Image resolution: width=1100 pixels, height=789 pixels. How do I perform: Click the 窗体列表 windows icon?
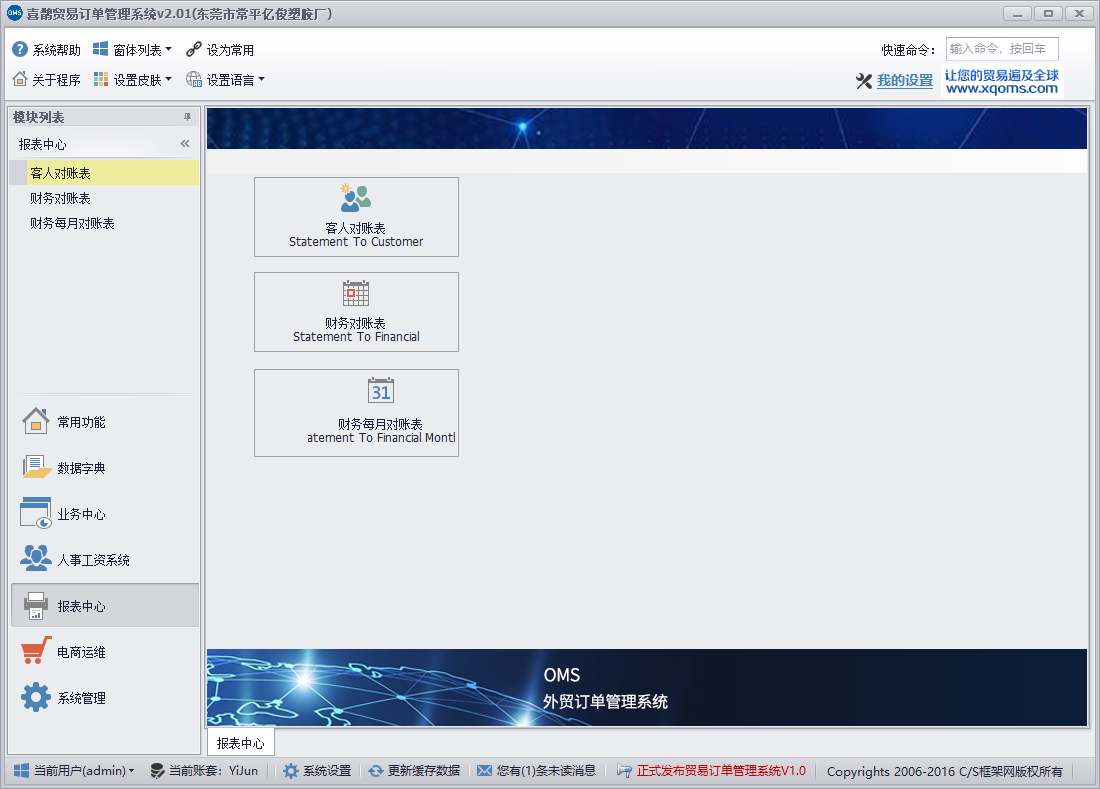tap(100, 48)
